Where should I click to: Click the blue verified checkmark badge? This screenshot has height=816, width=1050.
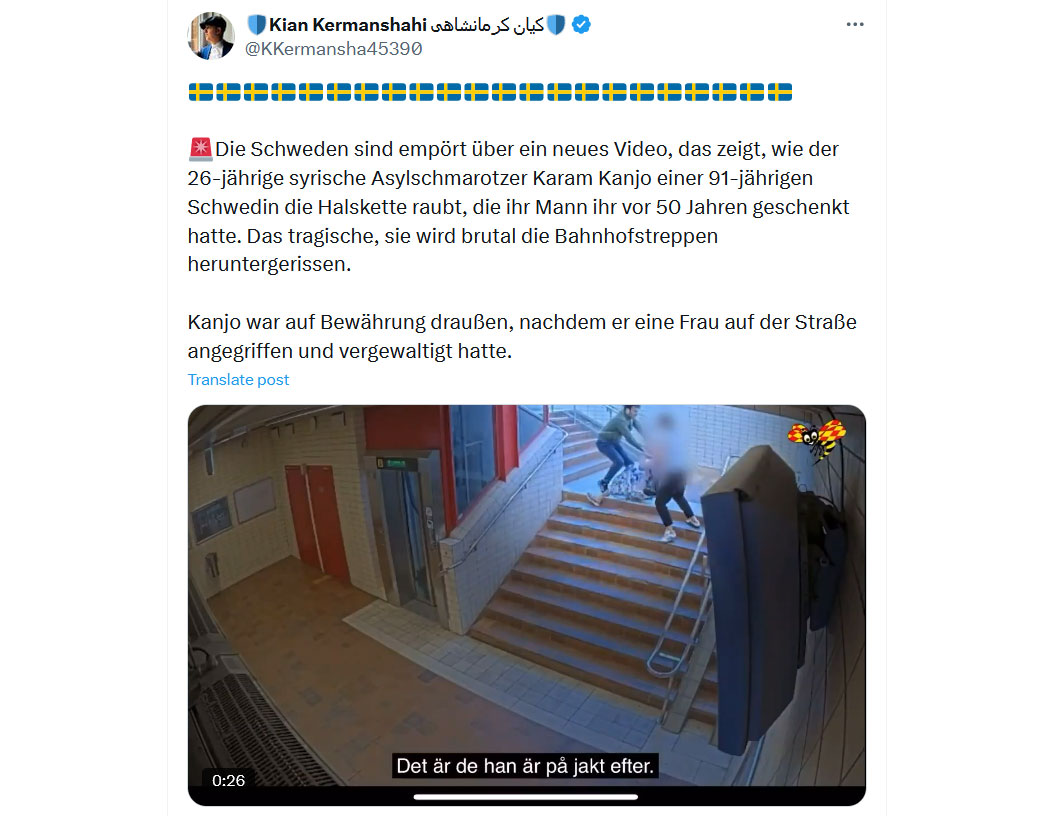(x=581, y=25)
